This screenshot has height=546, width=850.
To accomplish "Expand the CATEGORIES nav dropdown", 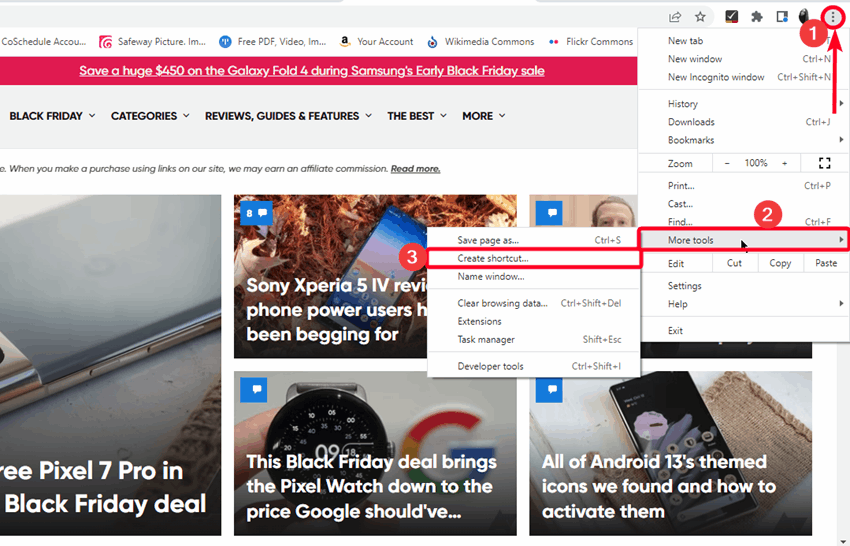I will (x=150, y=116).
